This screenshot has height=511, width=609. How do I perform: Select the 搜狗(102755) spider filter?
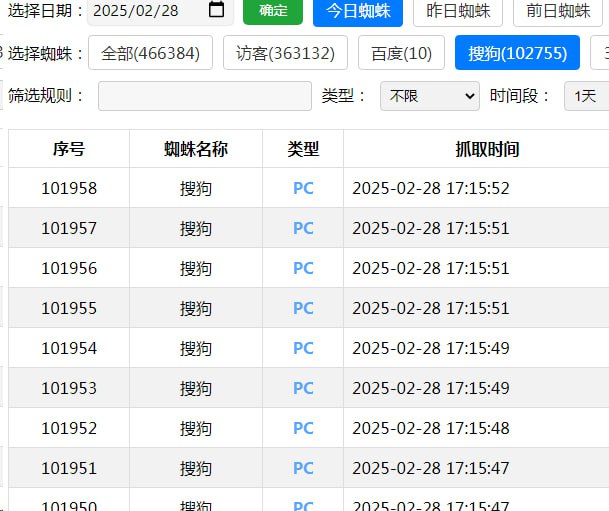pos(517,53)
